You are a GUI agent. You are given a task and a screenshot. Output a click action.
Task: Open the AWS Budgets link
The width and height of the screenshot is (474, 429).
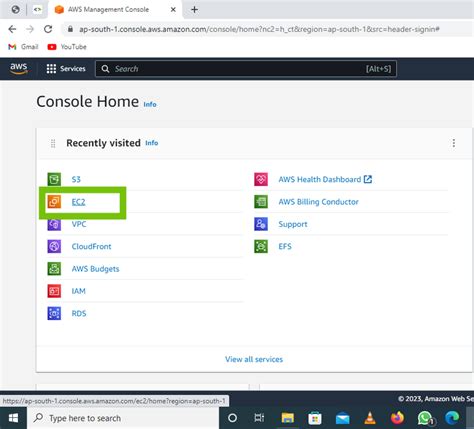(95, 269)
